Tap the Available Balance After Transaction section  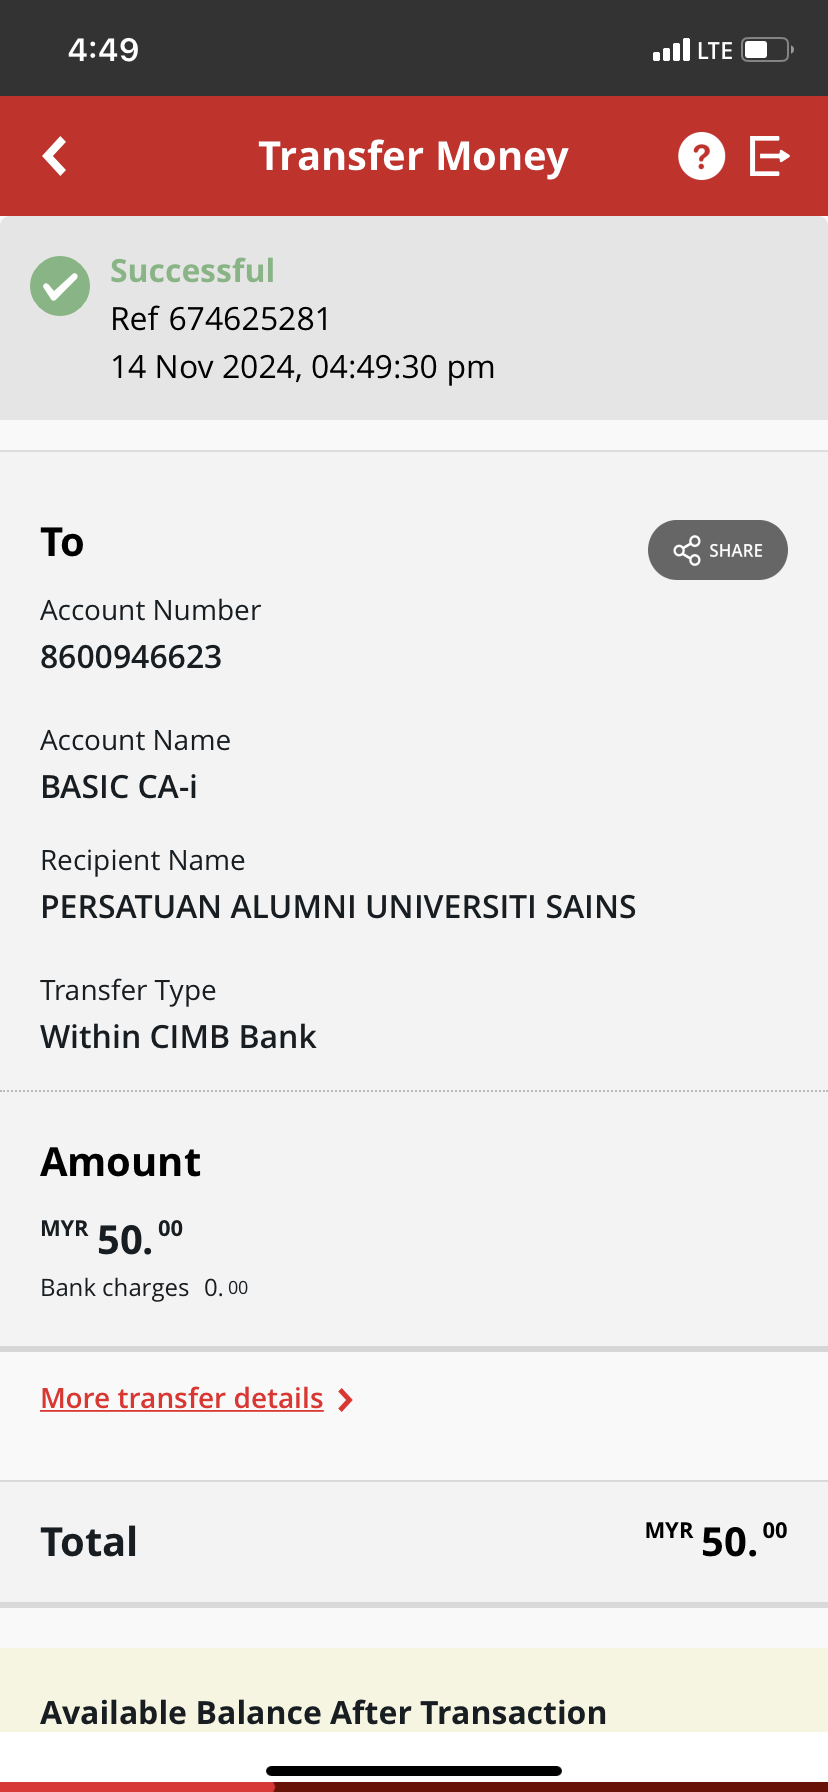[323, 1712]
